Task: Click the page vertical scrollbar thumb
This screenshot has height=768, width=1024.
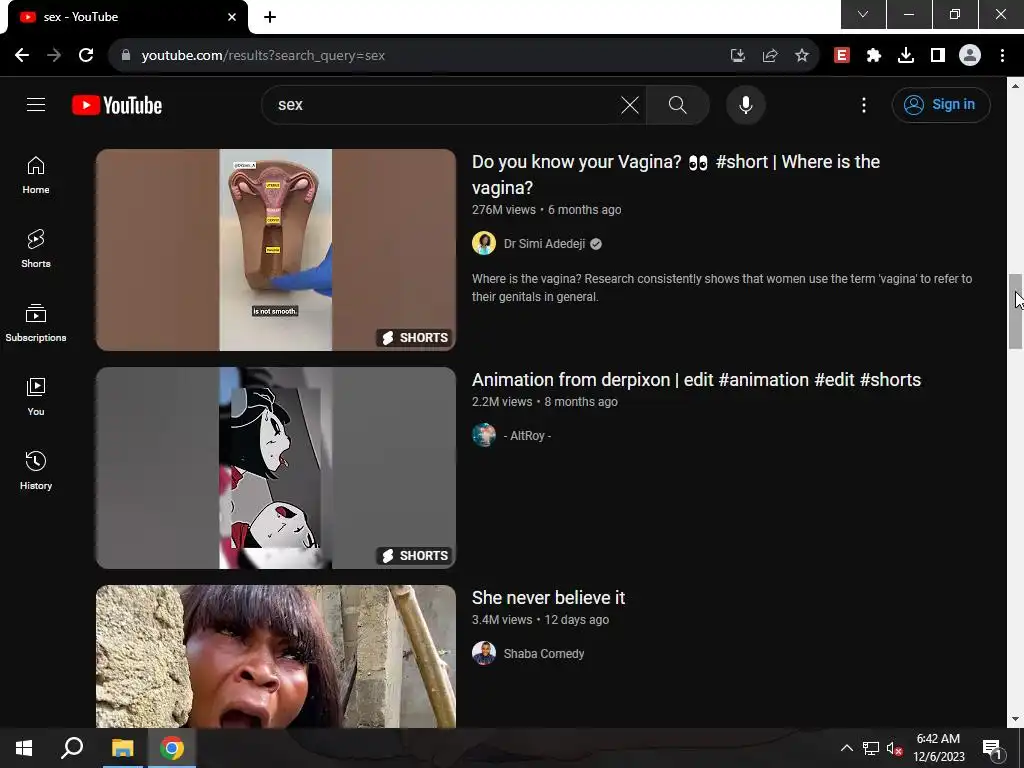Action: pyautogui.click(x=1016, y=312)
